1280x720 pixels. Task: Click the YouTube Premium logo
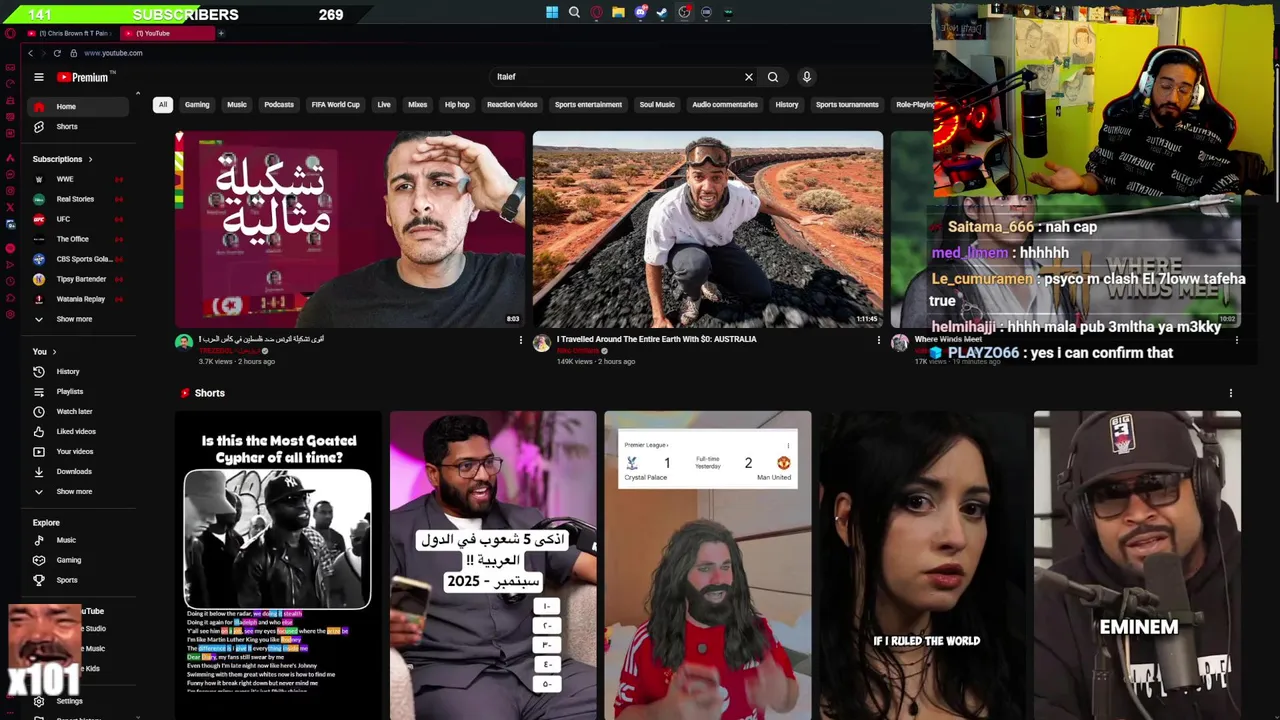click(83, 77)
